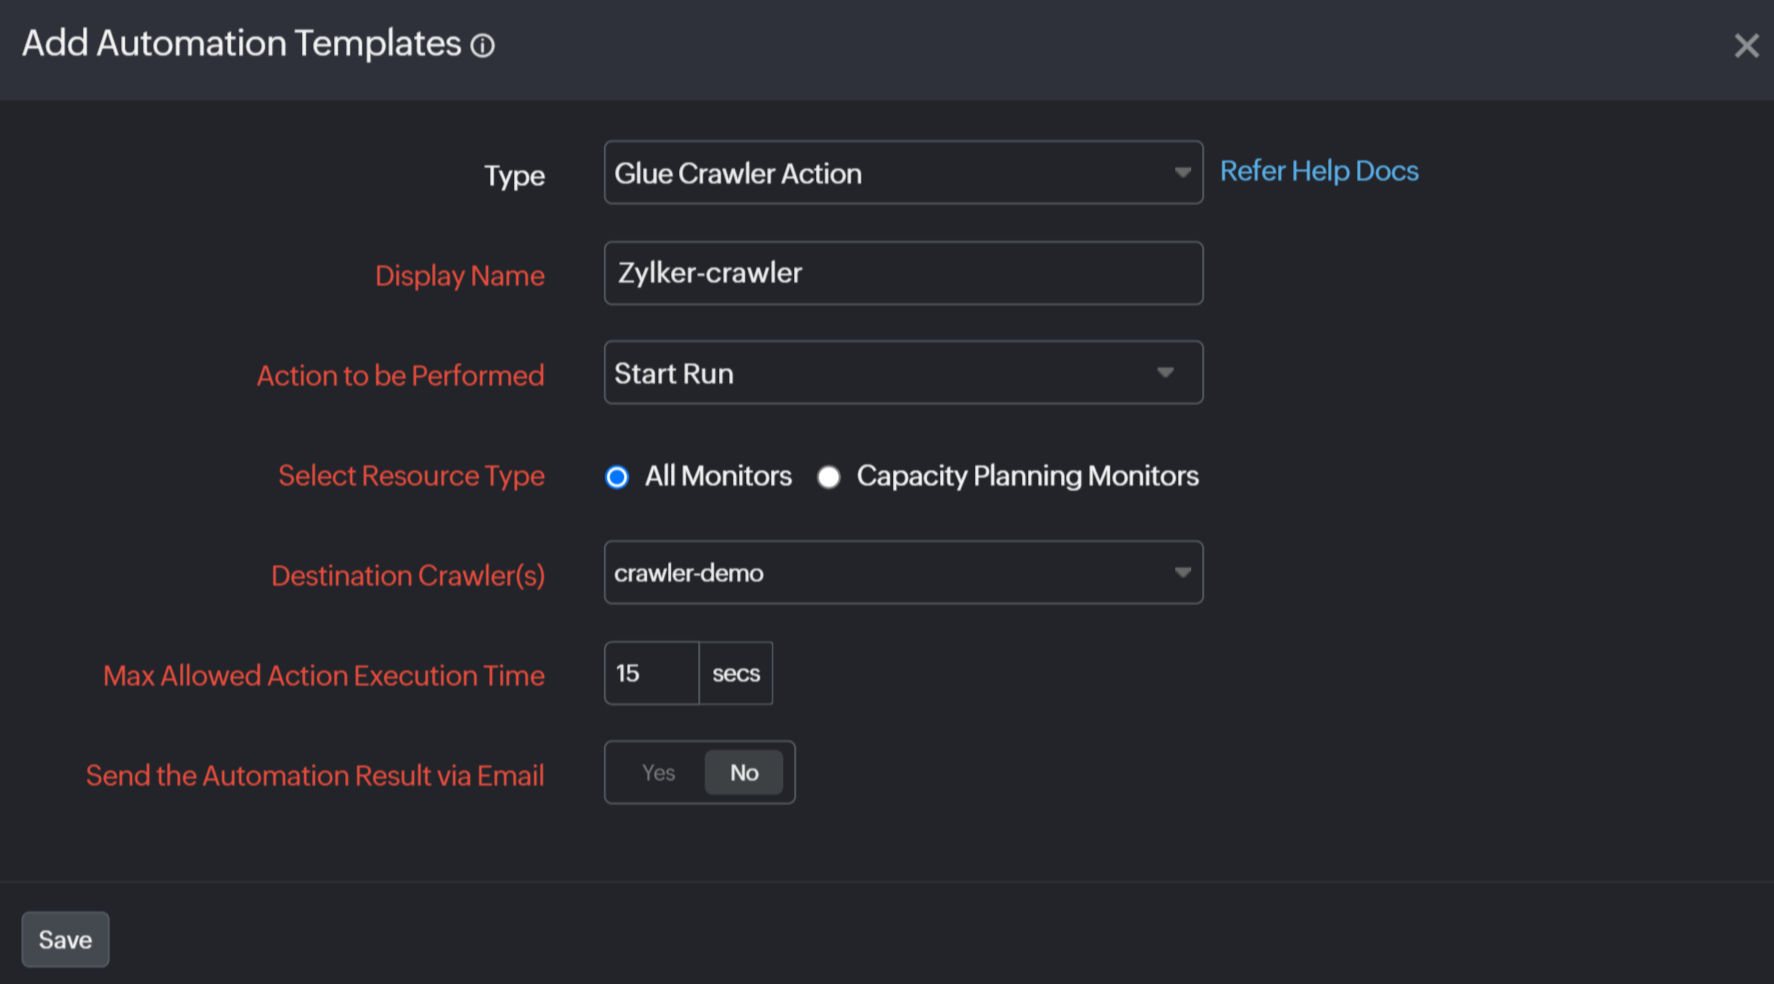Click the Display Name field containing Zylker-crawler
This screenshot has width=1774, height=984.
click(902, 273)
